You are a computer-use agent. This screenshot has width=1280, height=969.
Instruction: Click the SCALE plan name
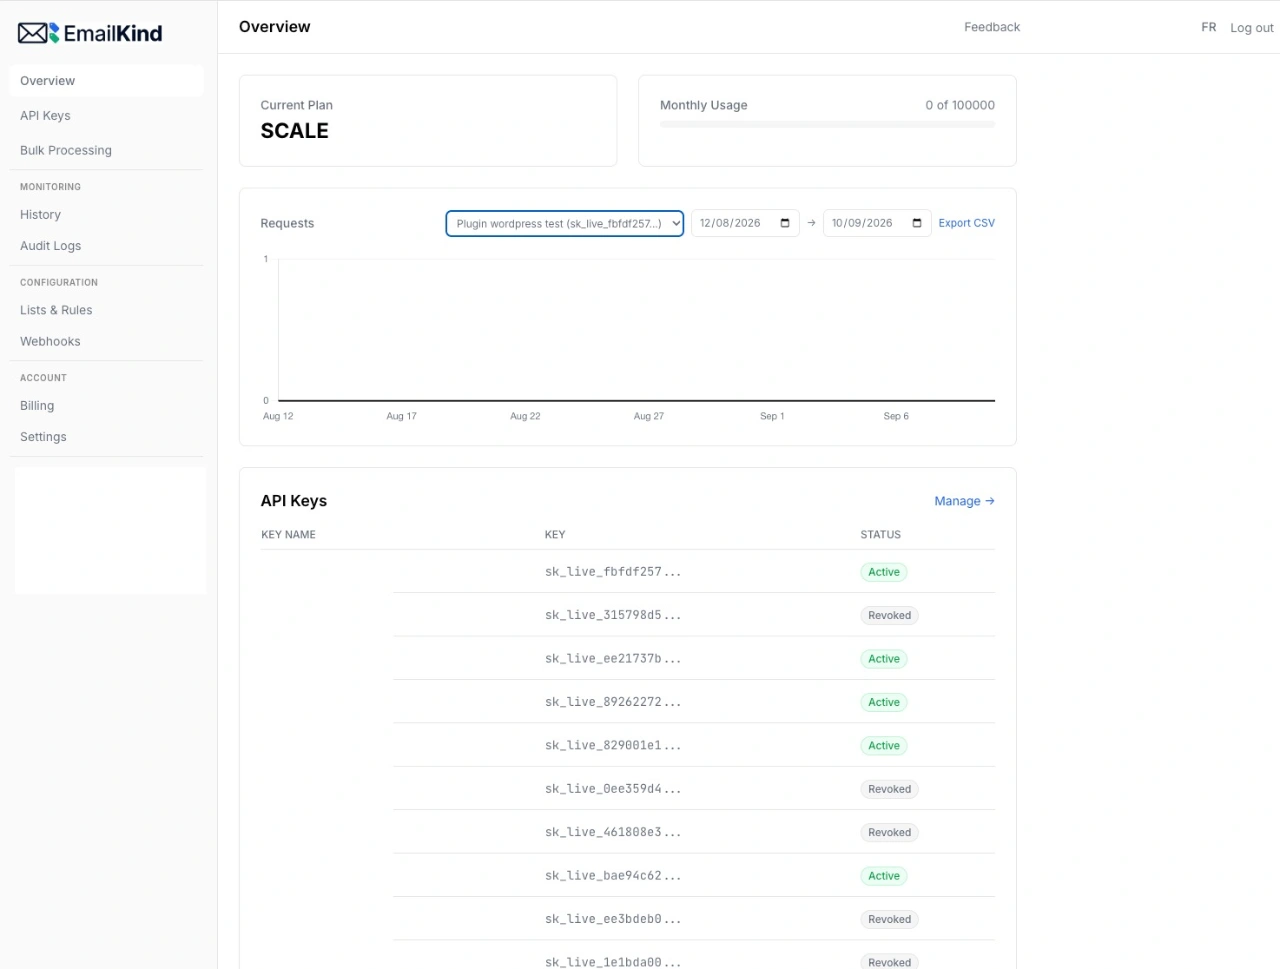(295, 131)
